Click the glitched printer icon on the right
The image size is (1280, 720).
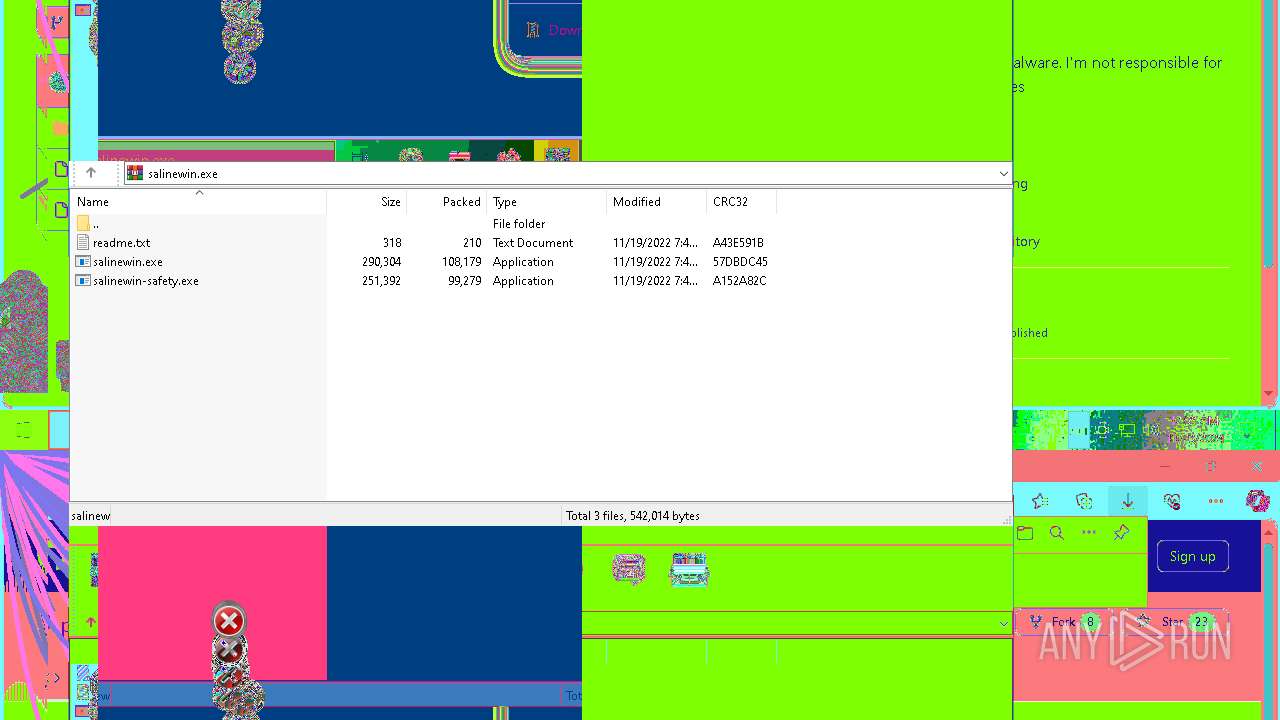[x=689, y=569]
